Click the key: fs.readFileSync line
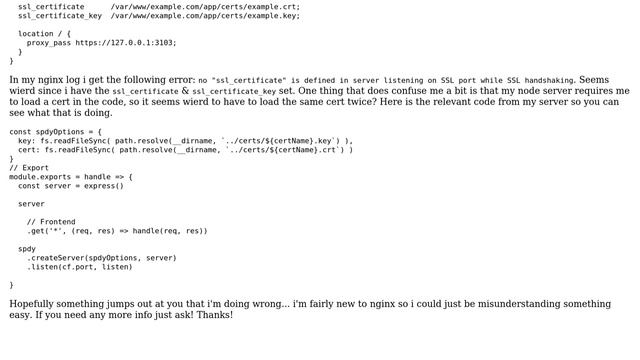The width and height of the screenshot is (640, 360). point(185,141)
